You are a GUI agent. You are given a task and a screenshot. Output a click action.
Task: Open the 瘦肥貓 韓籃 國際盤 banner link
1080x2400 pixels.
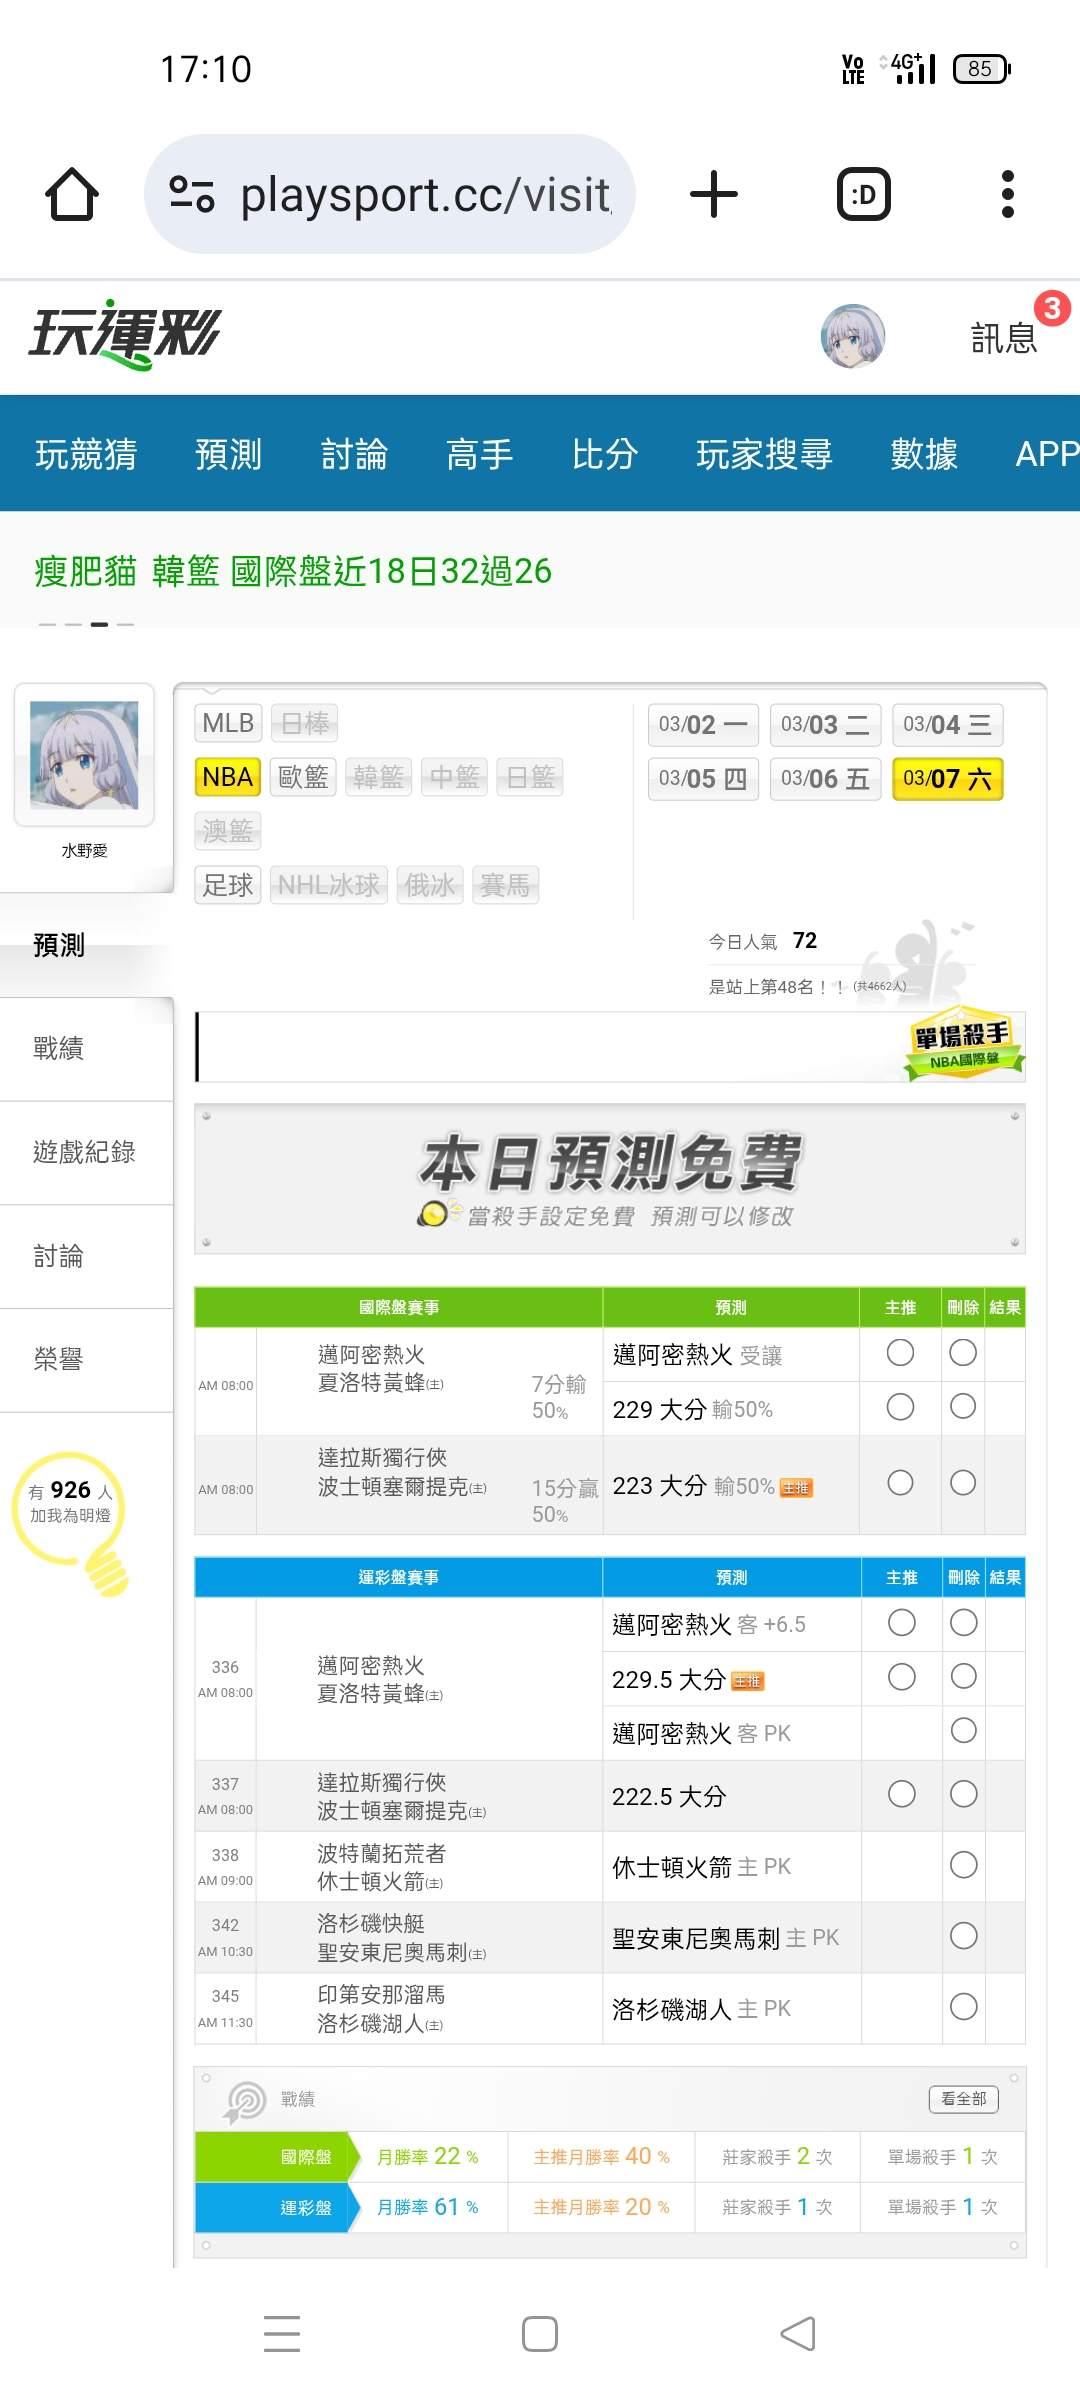point(293,571)
